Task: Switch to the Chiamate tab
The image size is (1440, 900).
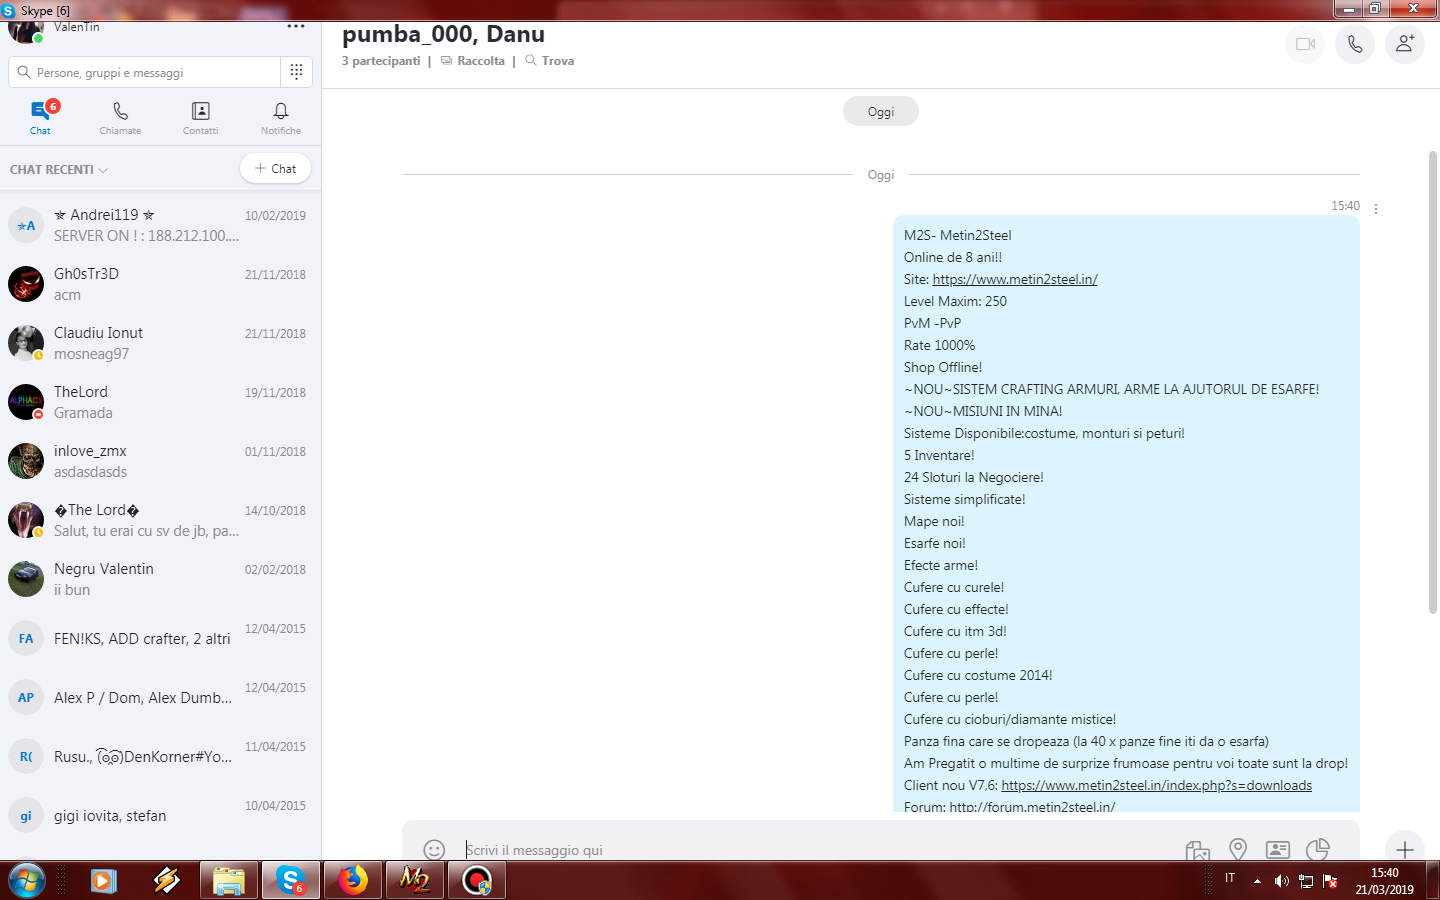Action: click(x=120, y=118)
